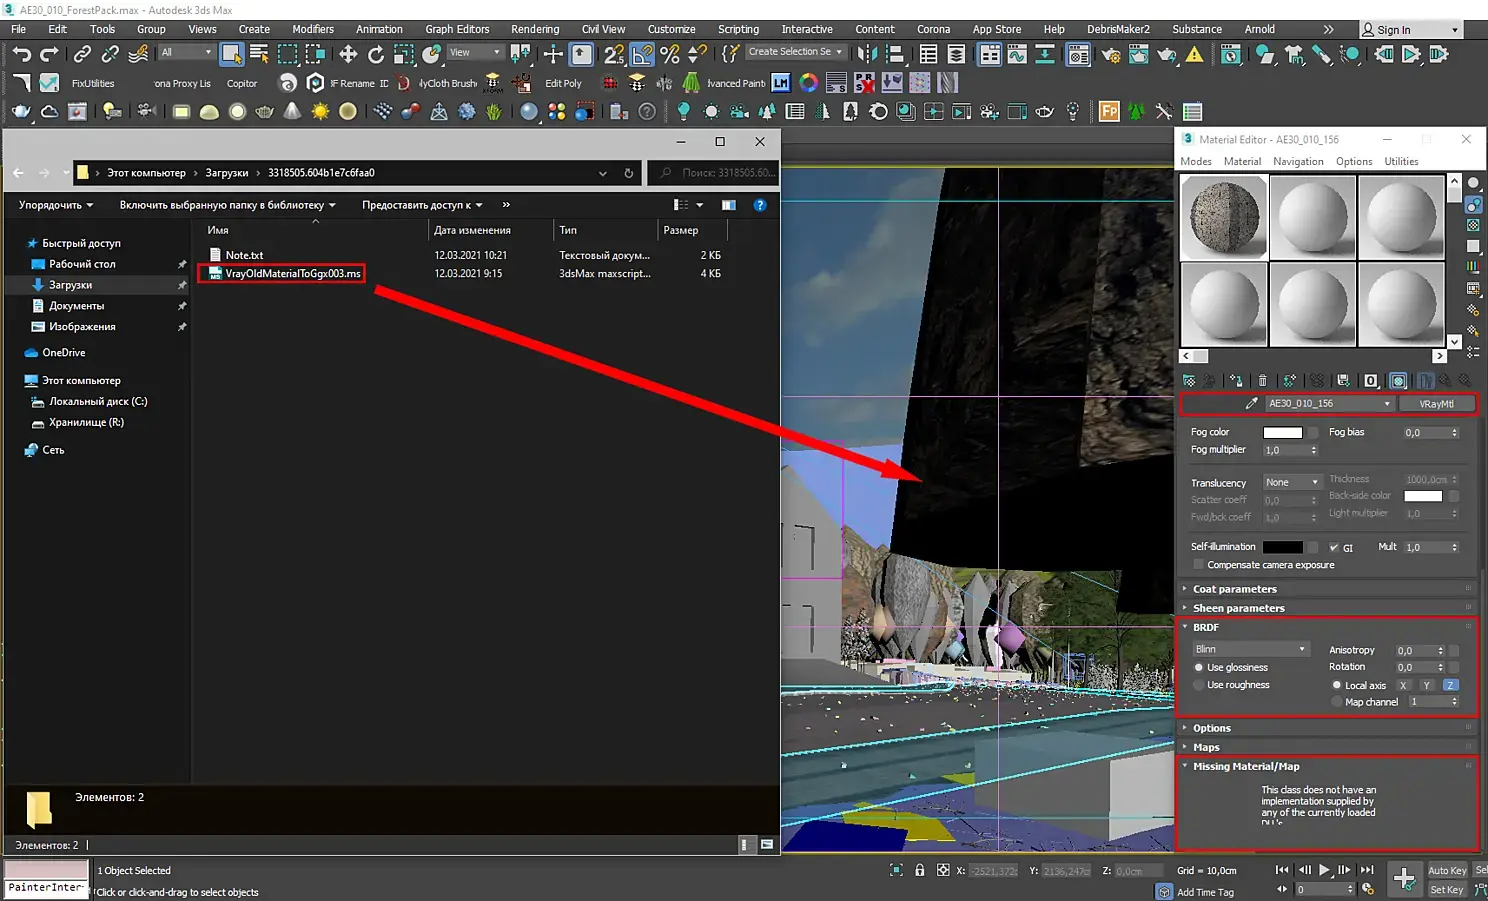Image resolution: width=1488 pixels, height=901 pixels.
Task: Open the Blinn BRDF type dropdown
Action: (1250, 649)
